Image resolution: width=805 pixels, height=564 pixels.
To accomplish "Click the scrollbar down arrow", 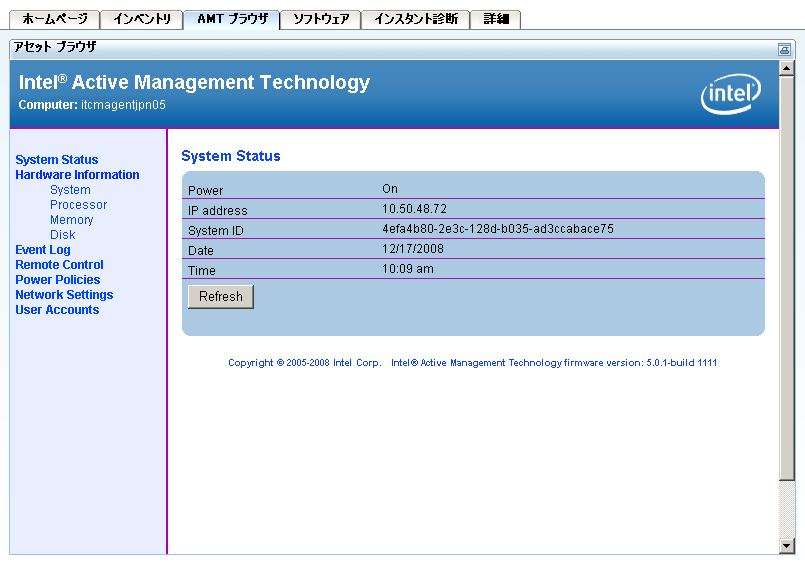I will 787,546.
